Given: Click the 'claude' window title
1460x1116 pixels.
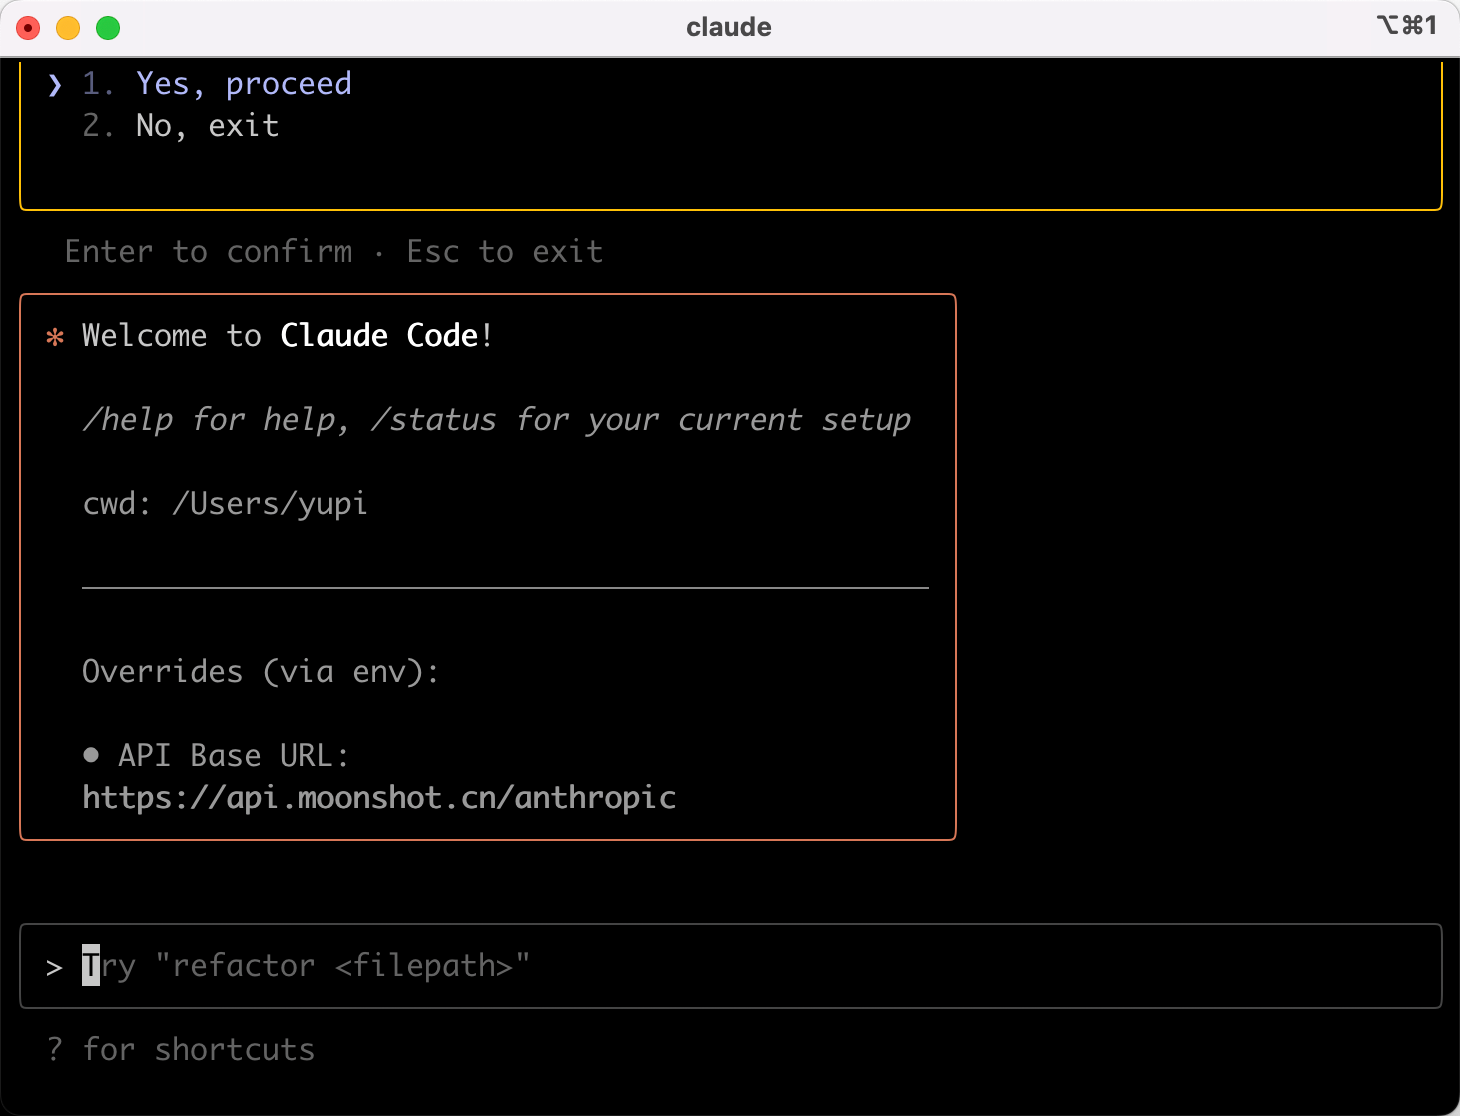Looking at the screenshot, I should point(729,27).
